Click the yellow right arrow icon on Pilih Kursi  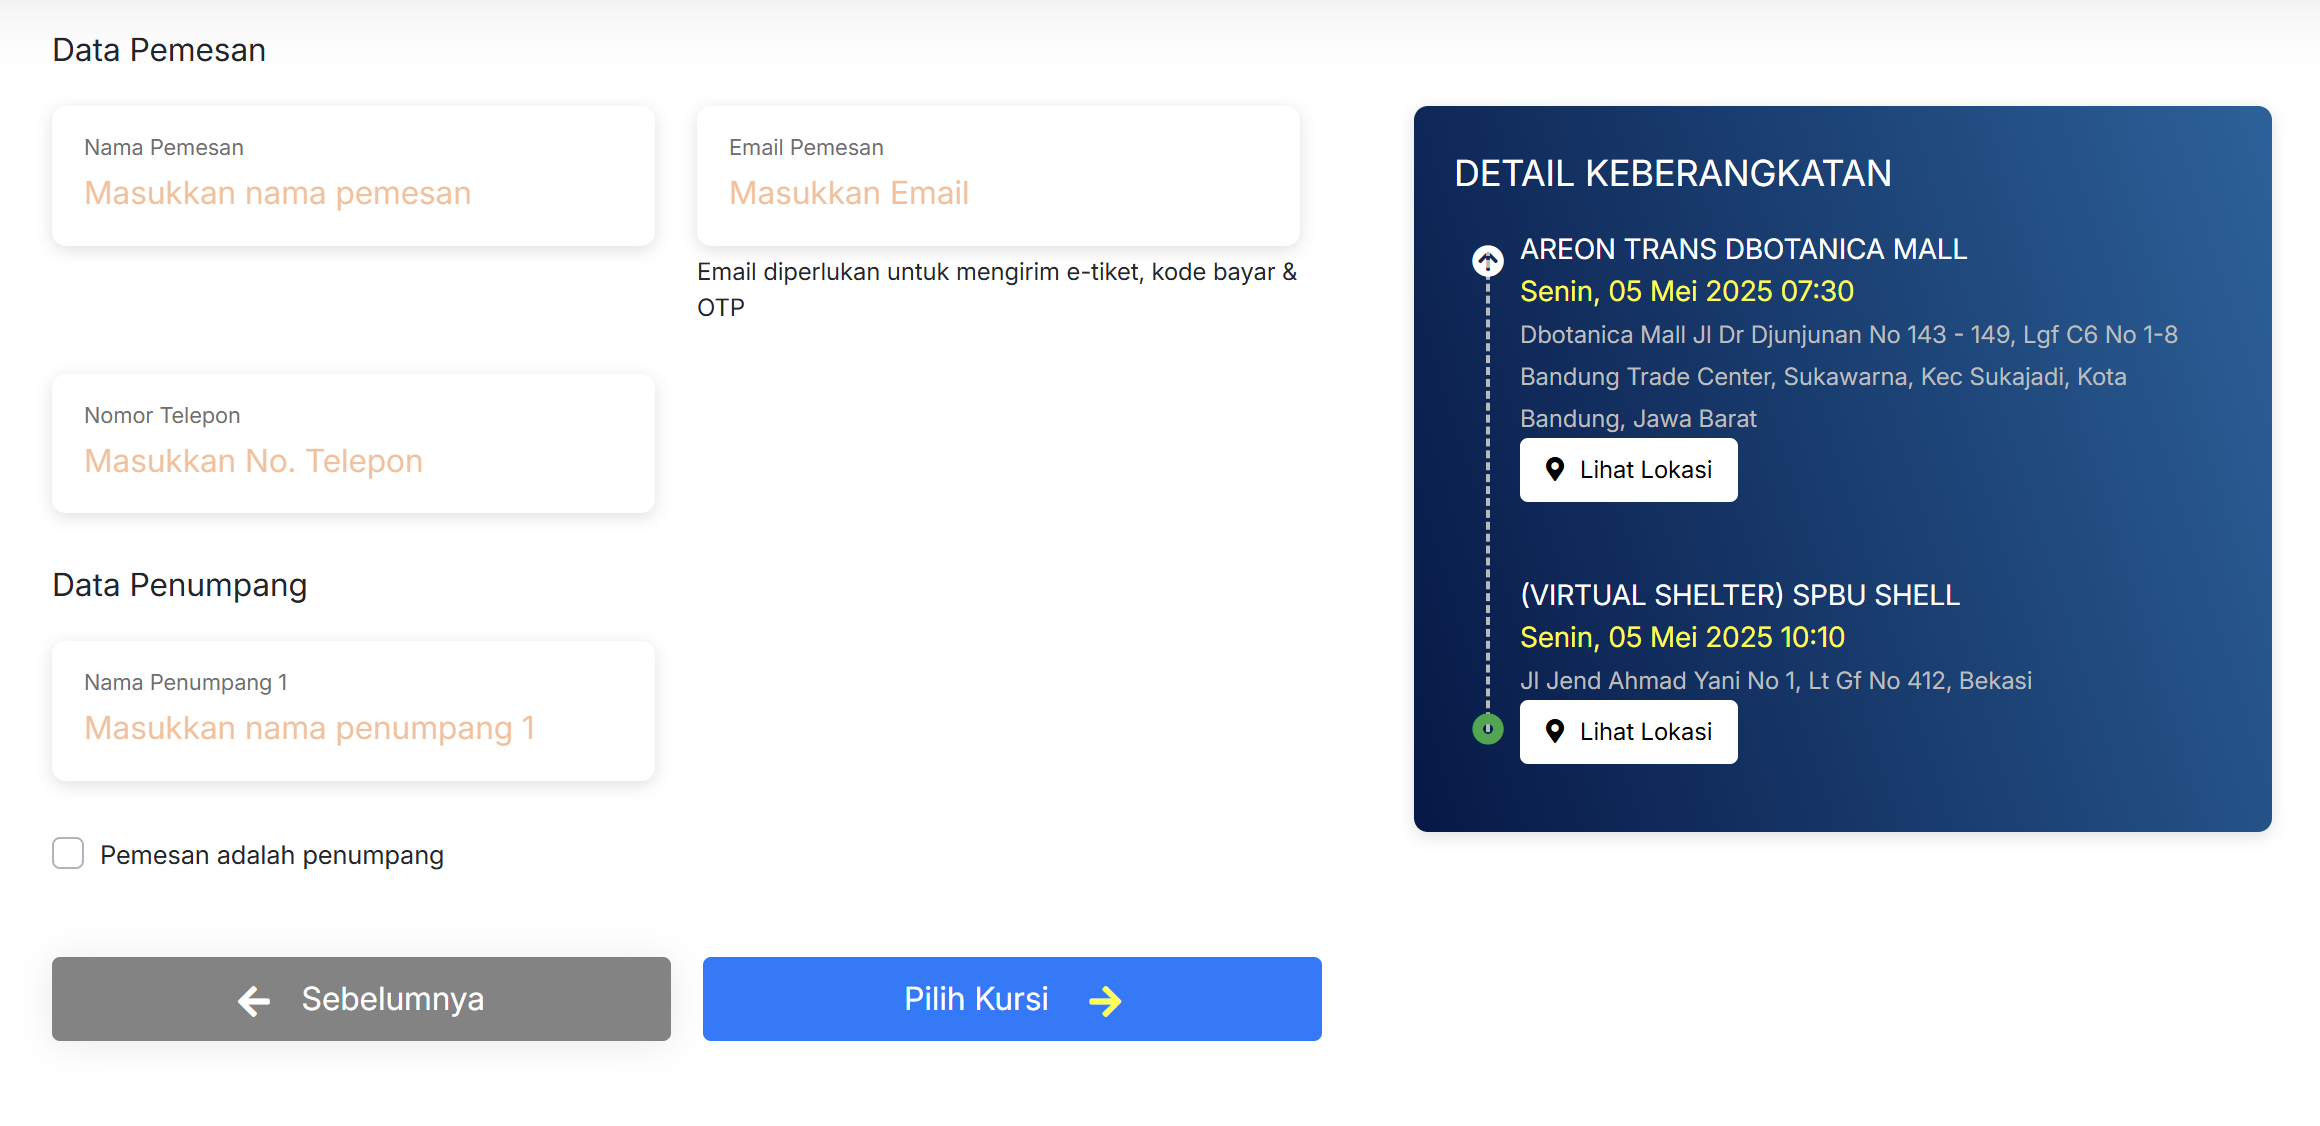pyautogui.click(x=1105, y=1000)
